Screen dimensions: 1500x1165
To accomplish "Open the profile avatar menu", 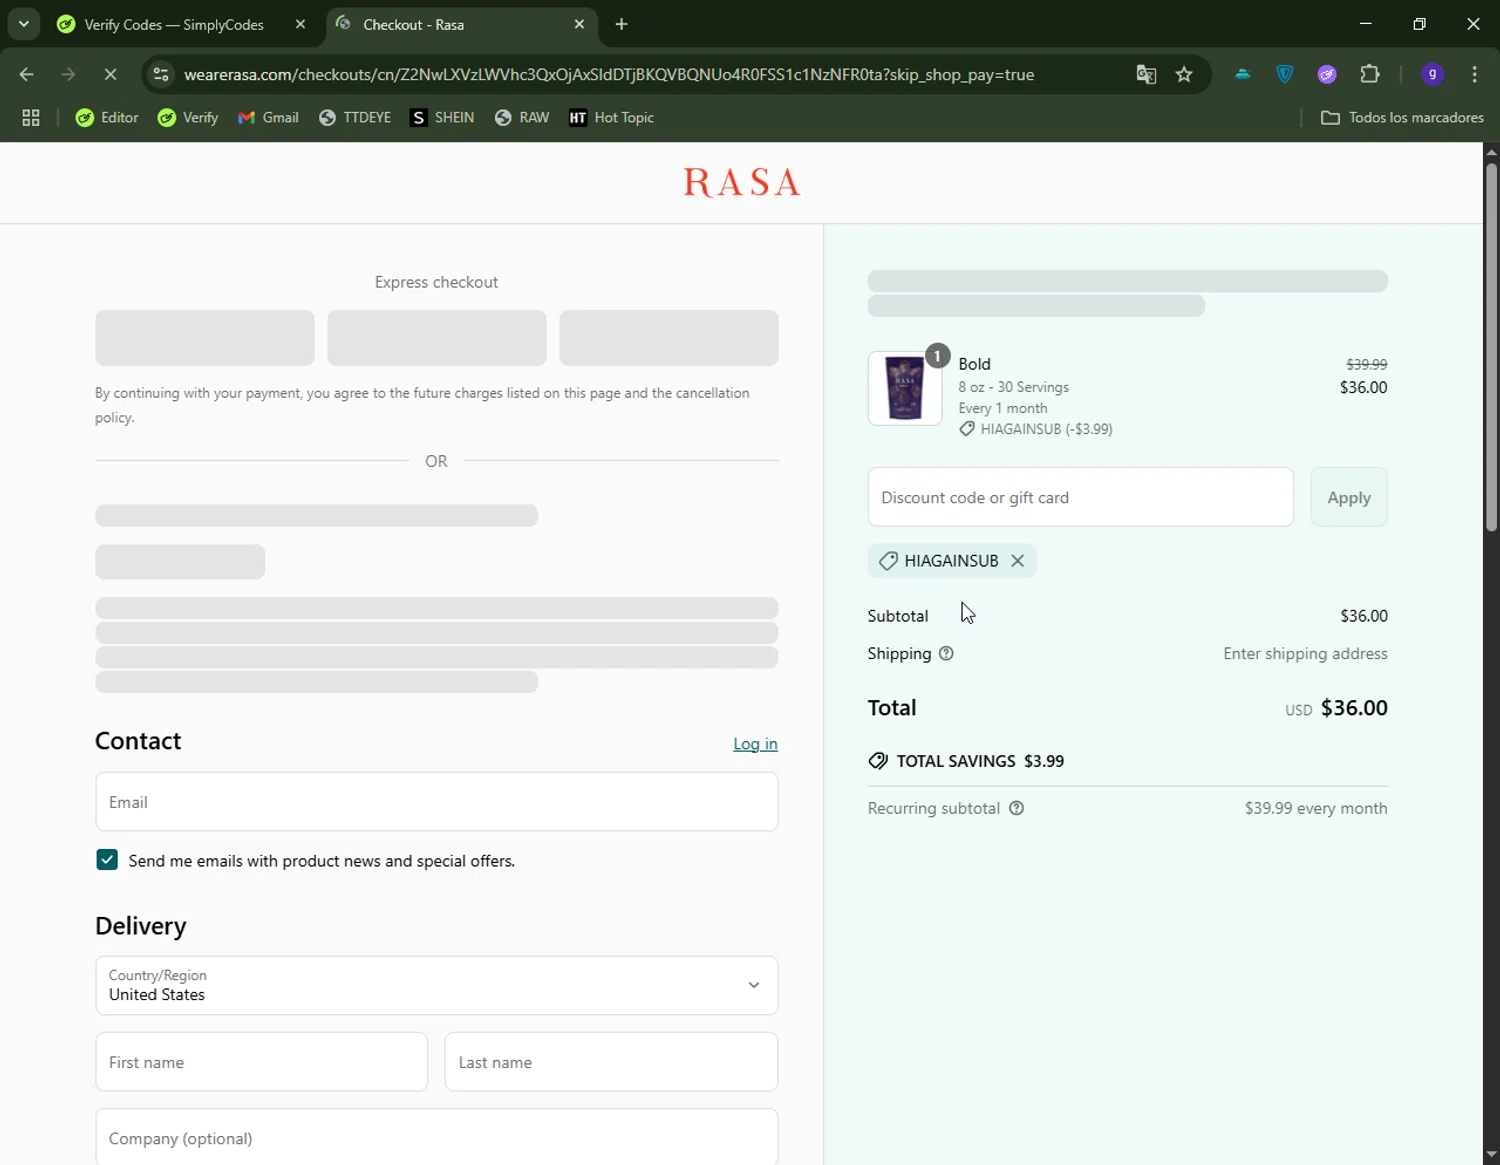I will [1432, 74].
